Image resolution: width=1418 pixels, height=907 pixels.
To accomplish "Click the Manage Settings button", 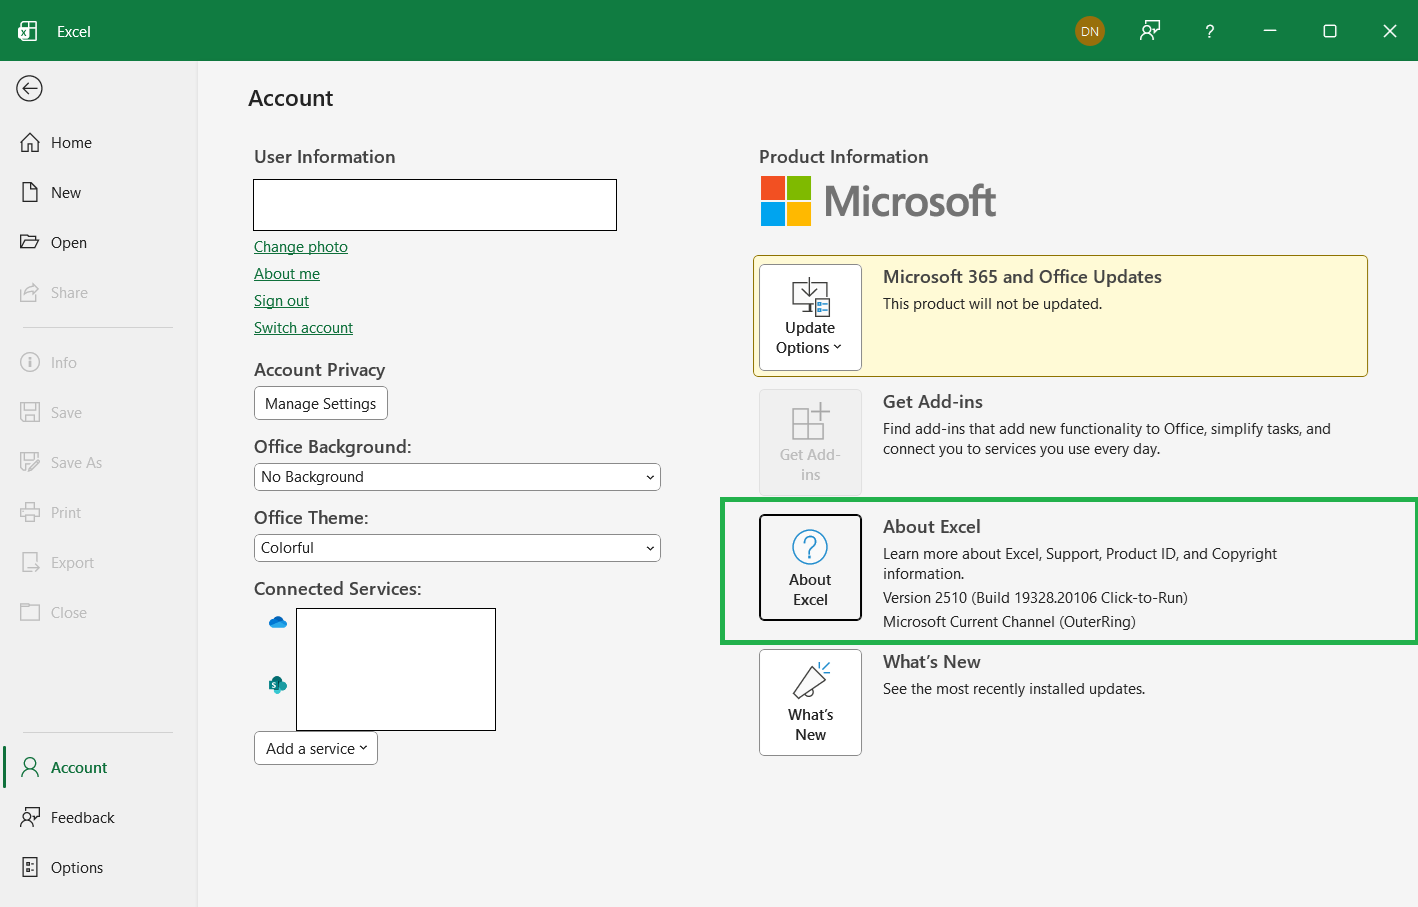I will pyautogui.click(x=321, y=404).
